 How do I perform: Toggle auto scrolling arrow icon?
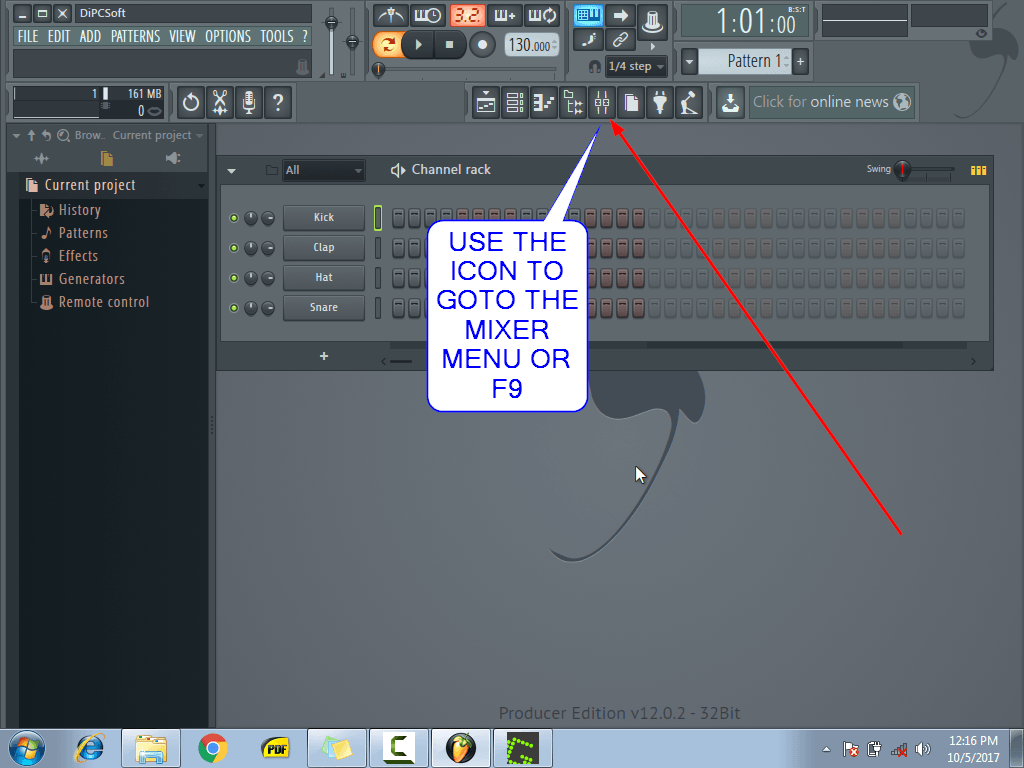[620, 15]
